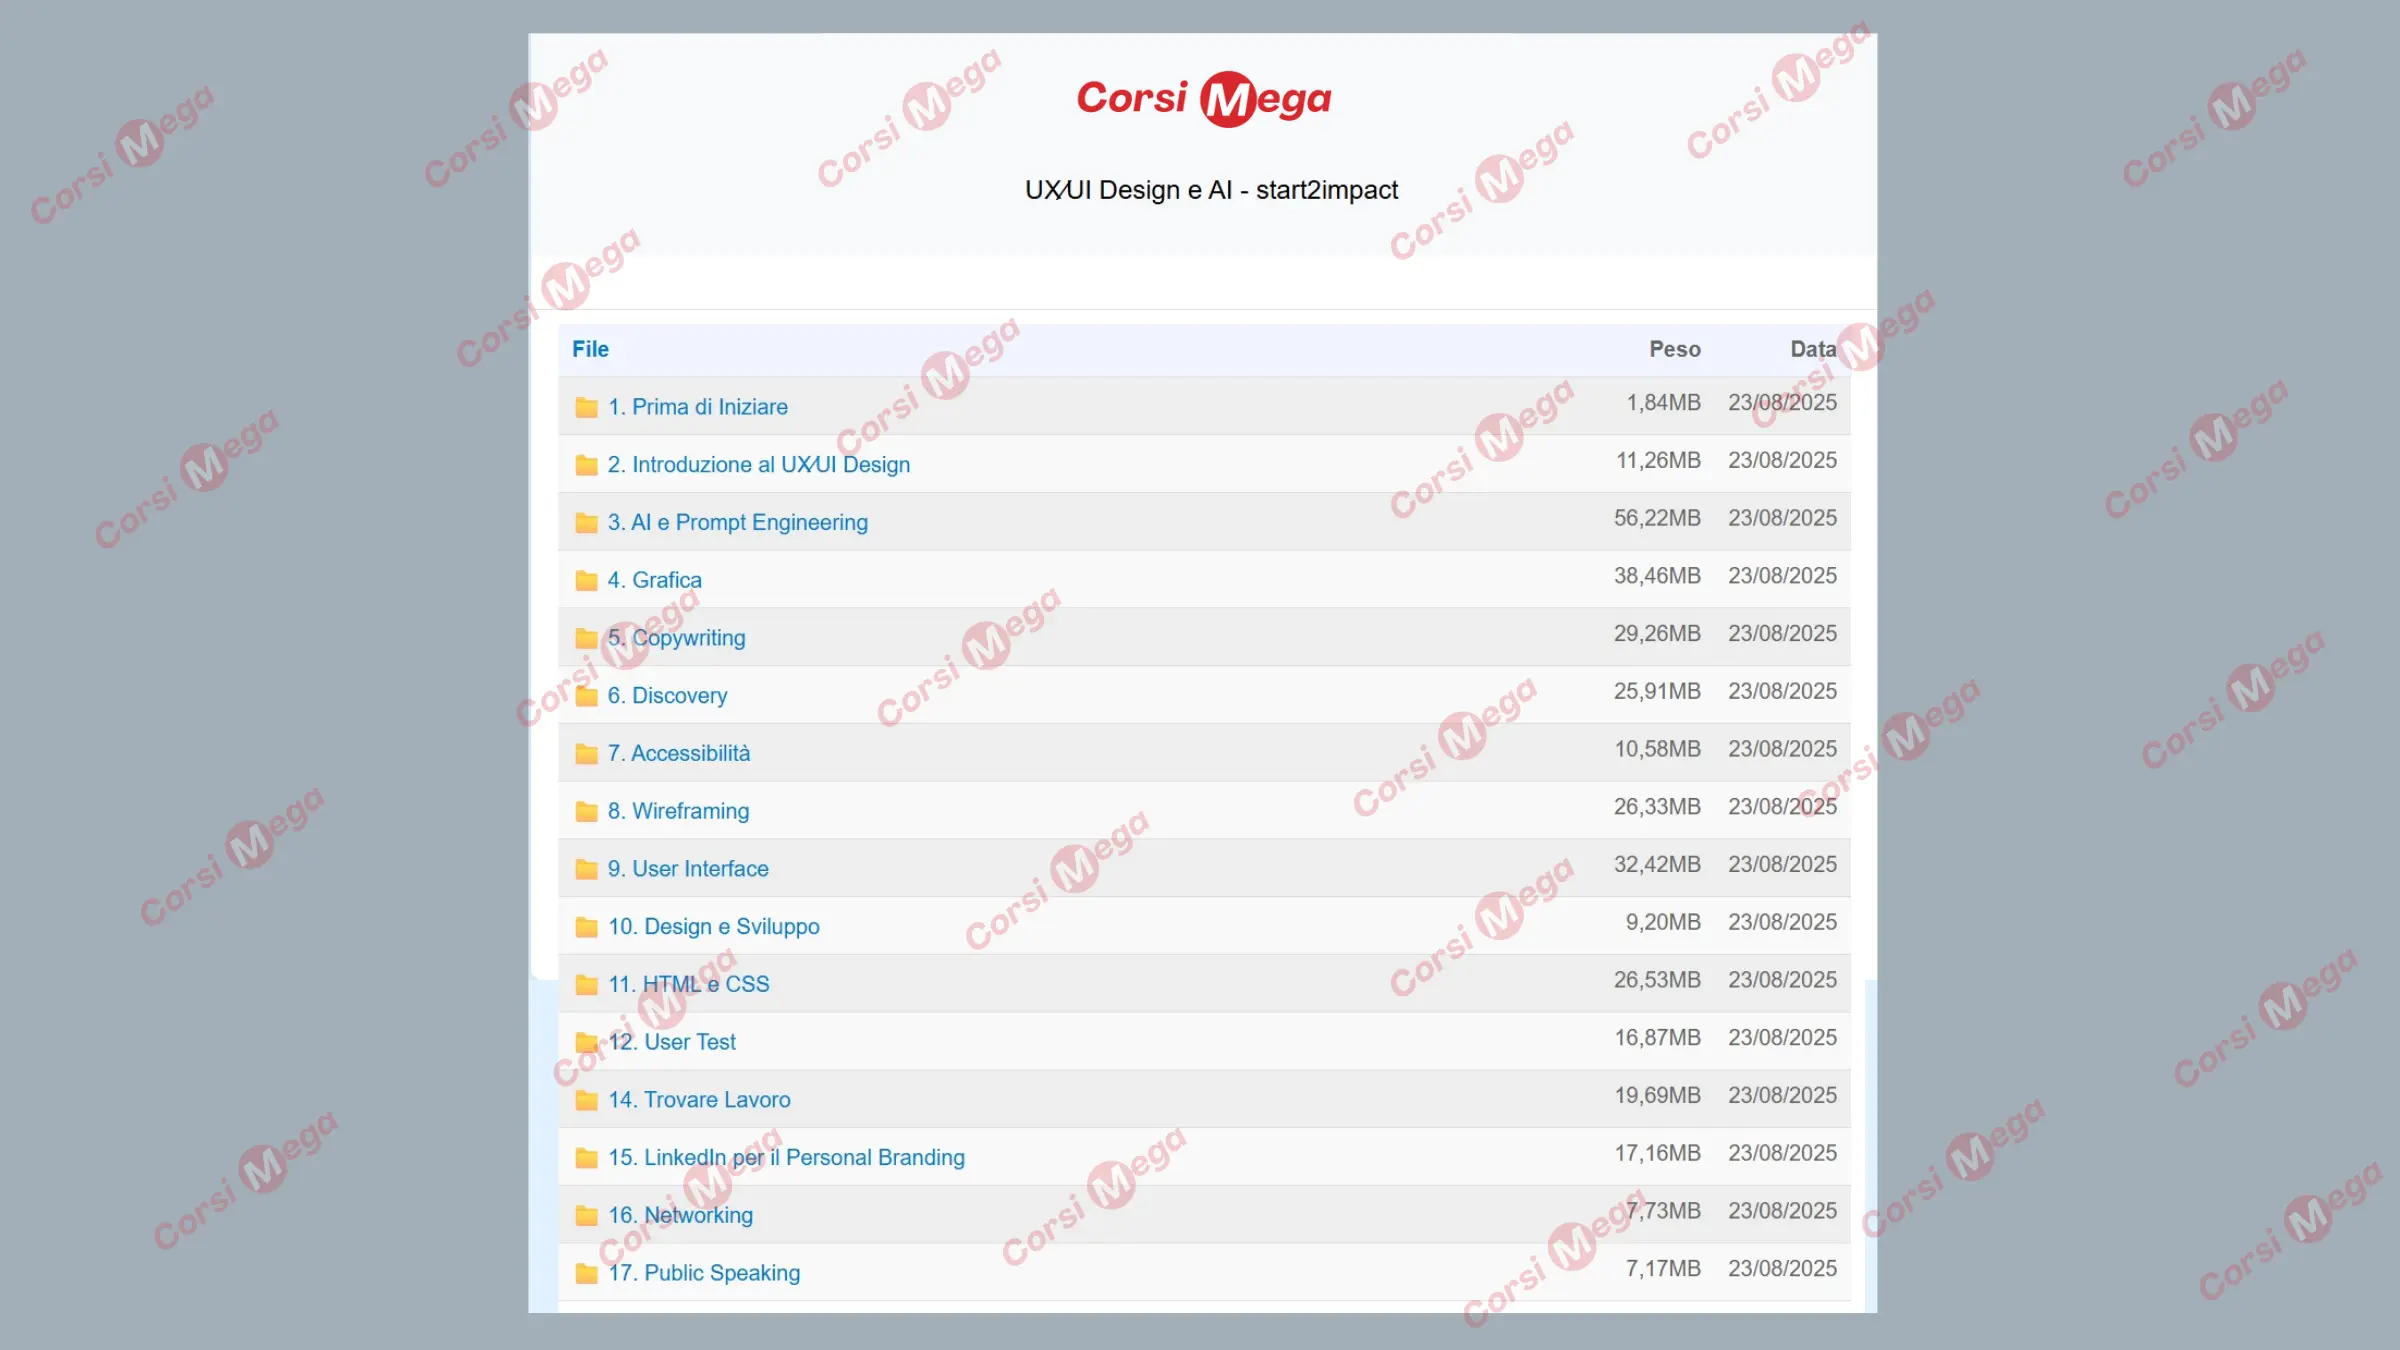2400x1350 pixels.
Task: Click the folder icon beside Prima di Iniziare
Action: pyautogui.click(x=586, y=407)
